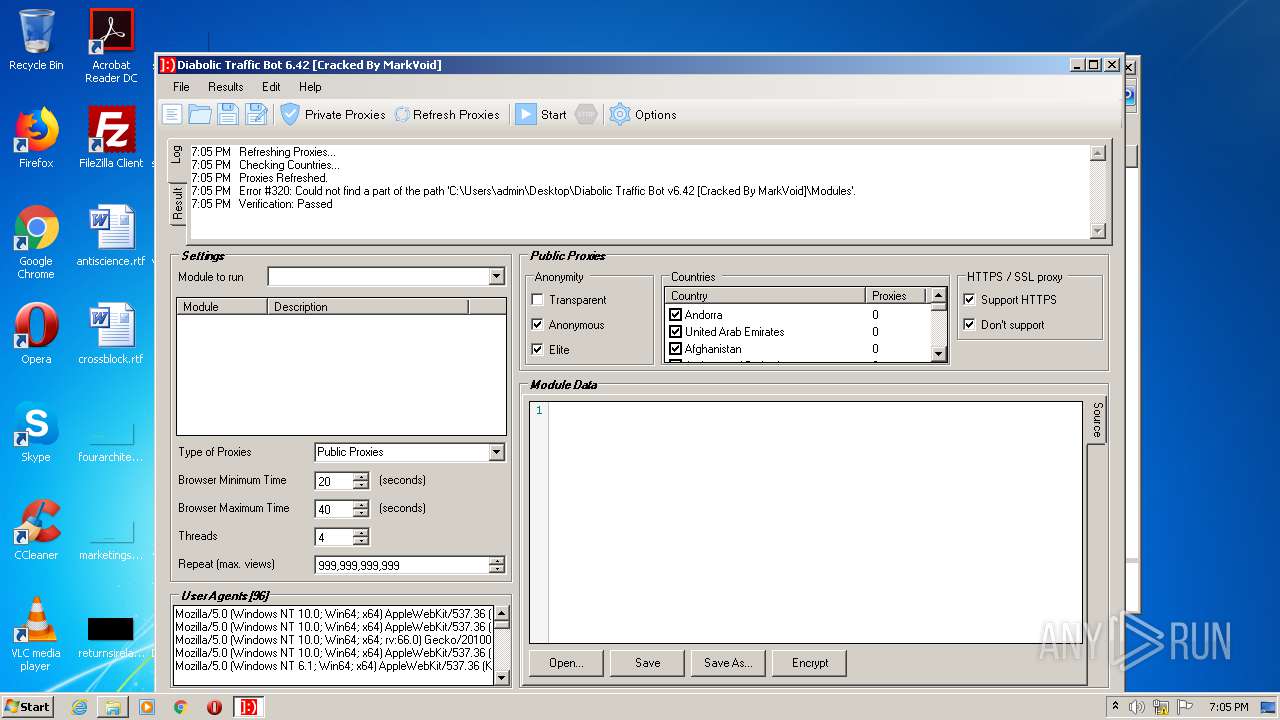Click the Threads value field
1280x720 pixels.
pos(334,537)
